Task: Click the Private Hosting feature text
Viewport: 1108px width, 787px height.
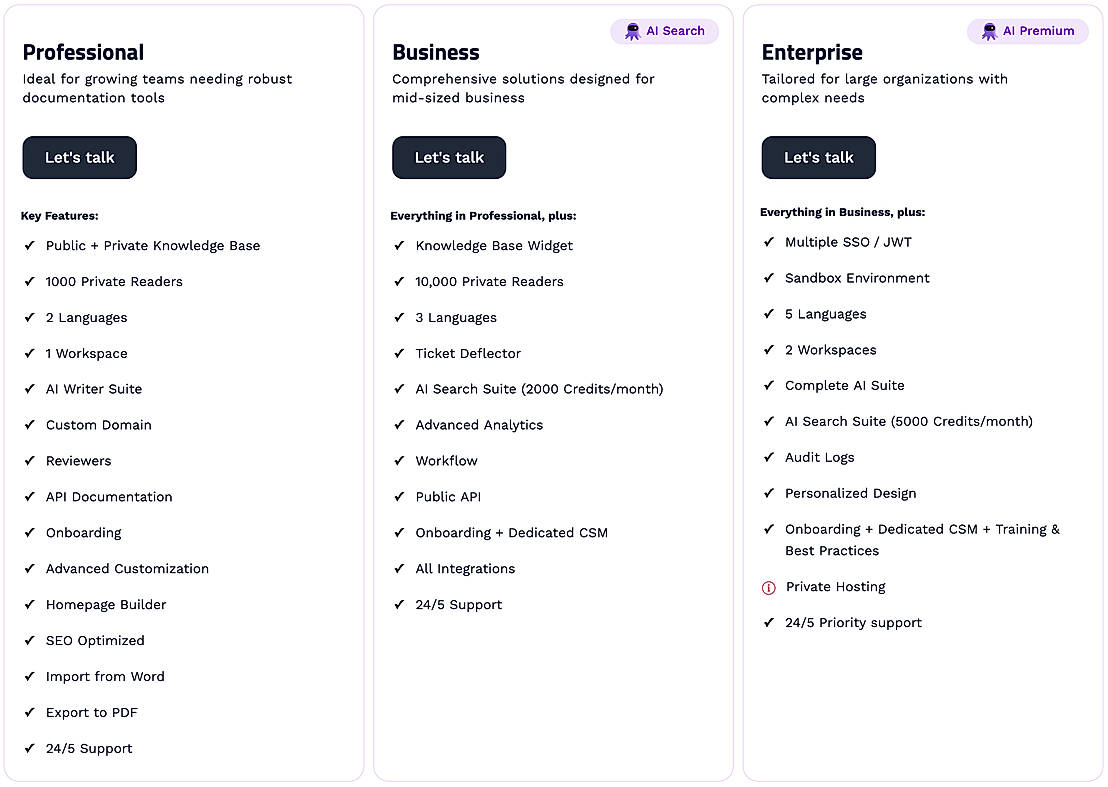Action: coord(835,587)
